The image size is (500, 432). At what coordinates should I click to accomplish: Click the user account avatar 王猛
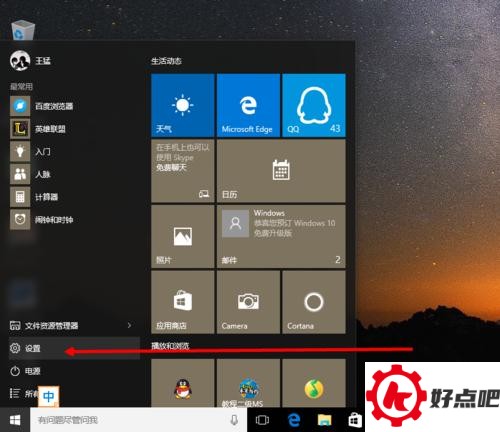[20, 61]
